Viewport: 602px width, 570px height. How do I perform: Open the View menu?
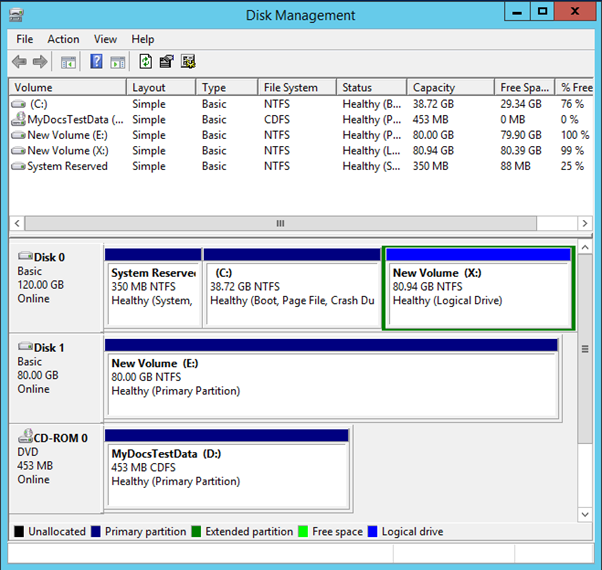(x=105, y=39)
